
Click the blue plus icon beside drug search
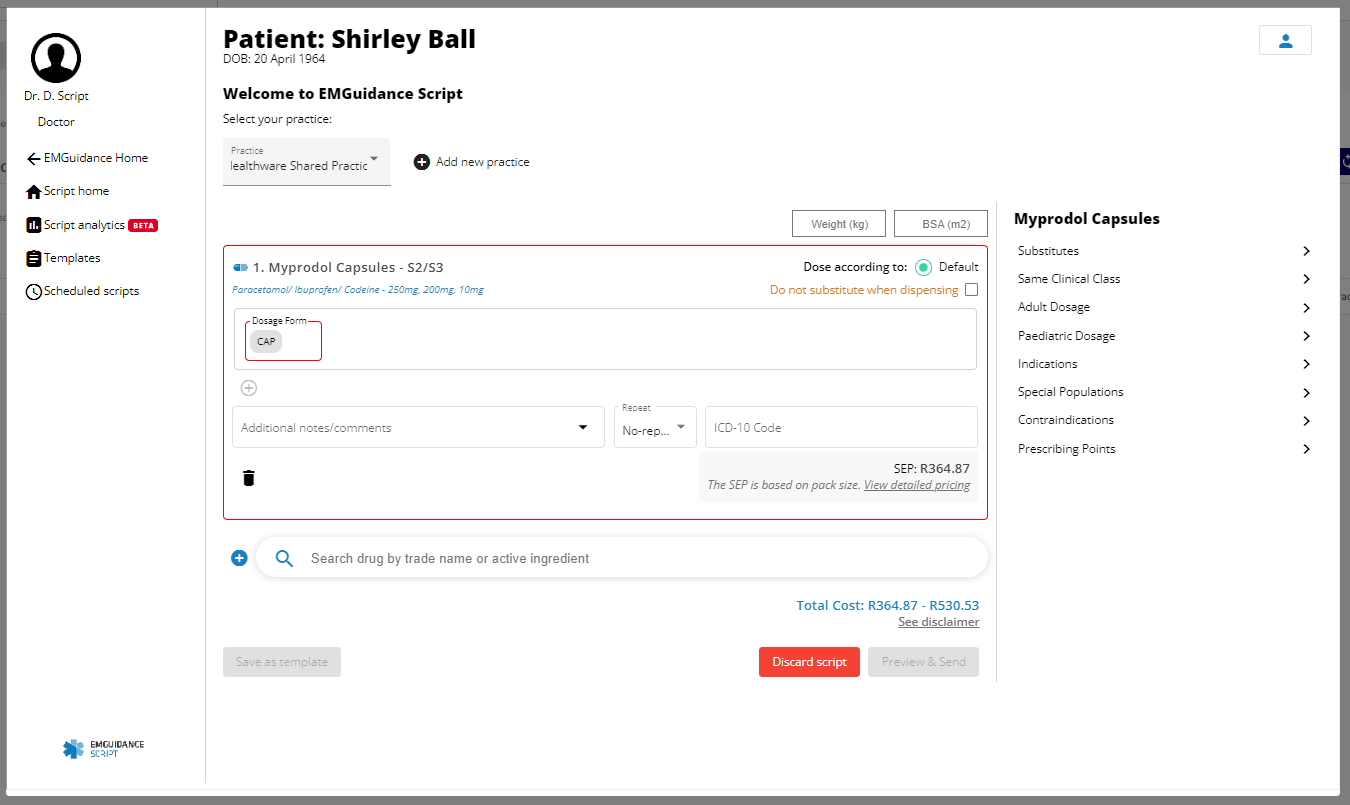point(239,558)
